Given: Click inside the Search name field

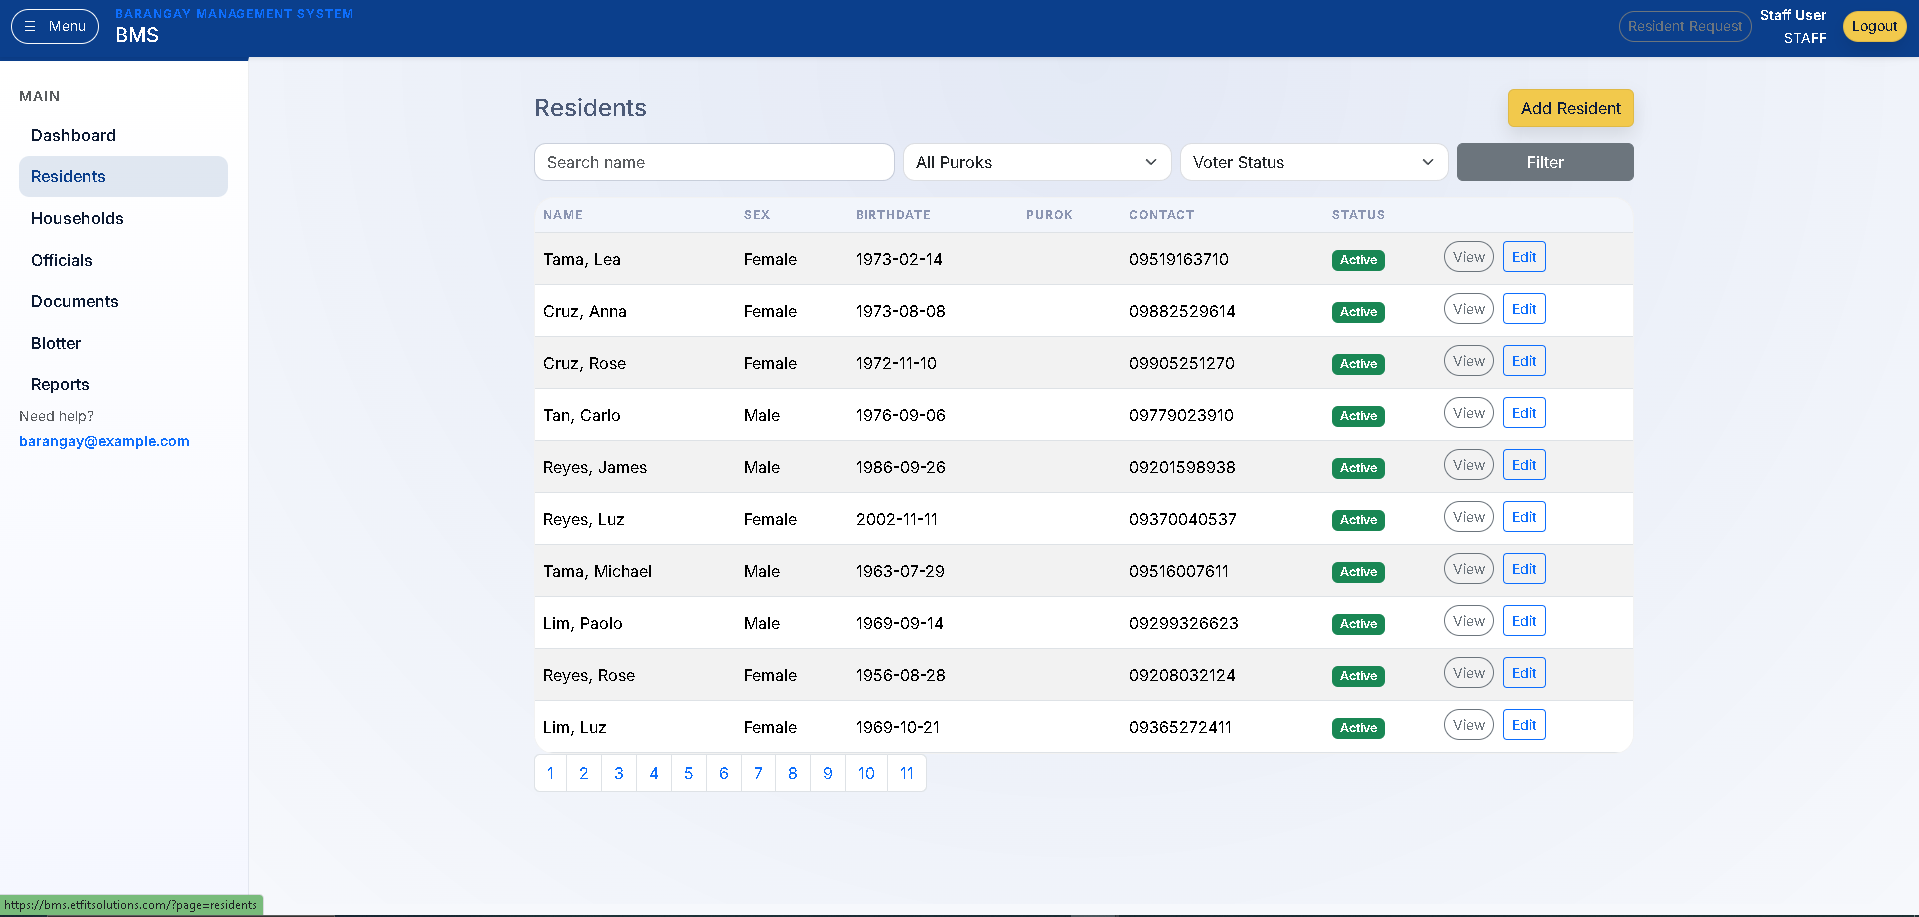Looking at the screenshot, I should pyautogui.click(x=713, y=162).
